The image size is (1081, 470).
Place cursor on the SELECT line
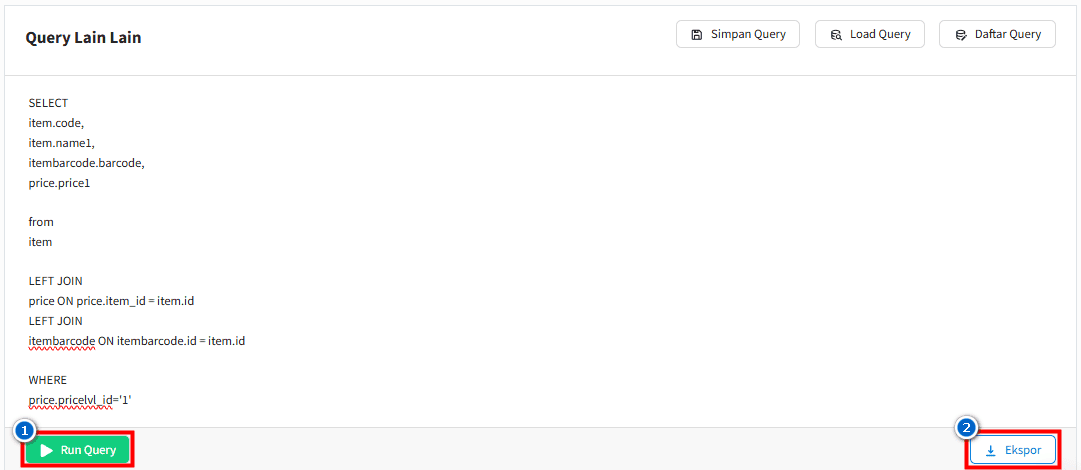(x=48, y=103)
